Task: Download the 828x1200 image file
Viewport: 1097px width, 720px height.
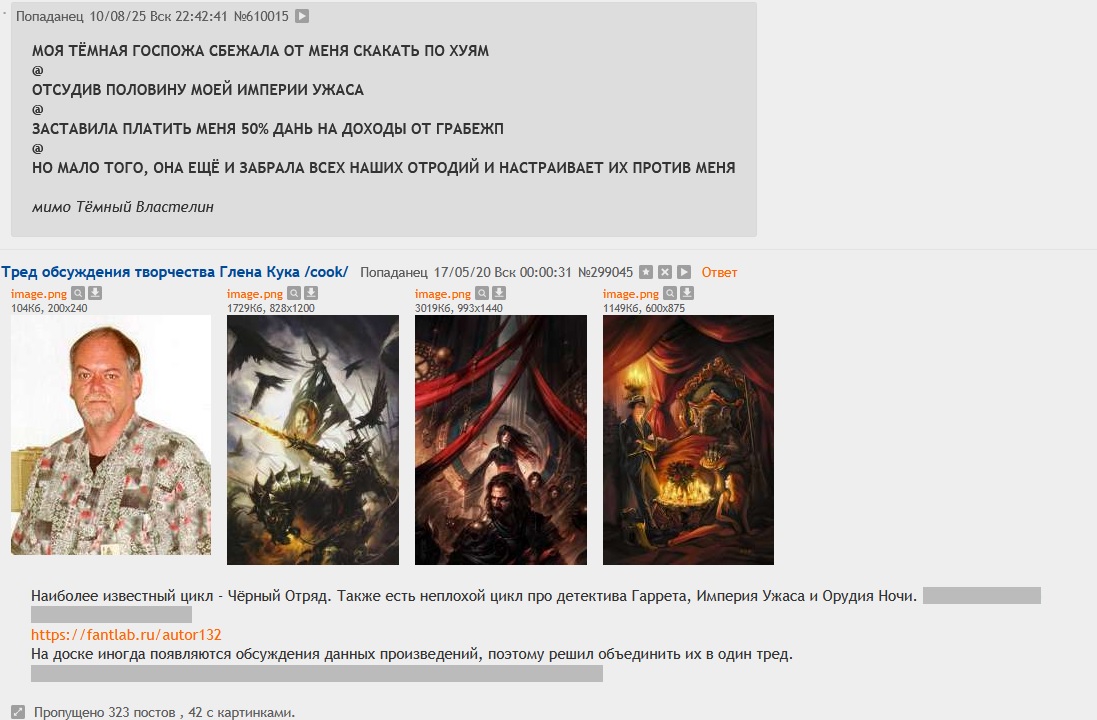Action: (x=311, y=293)
